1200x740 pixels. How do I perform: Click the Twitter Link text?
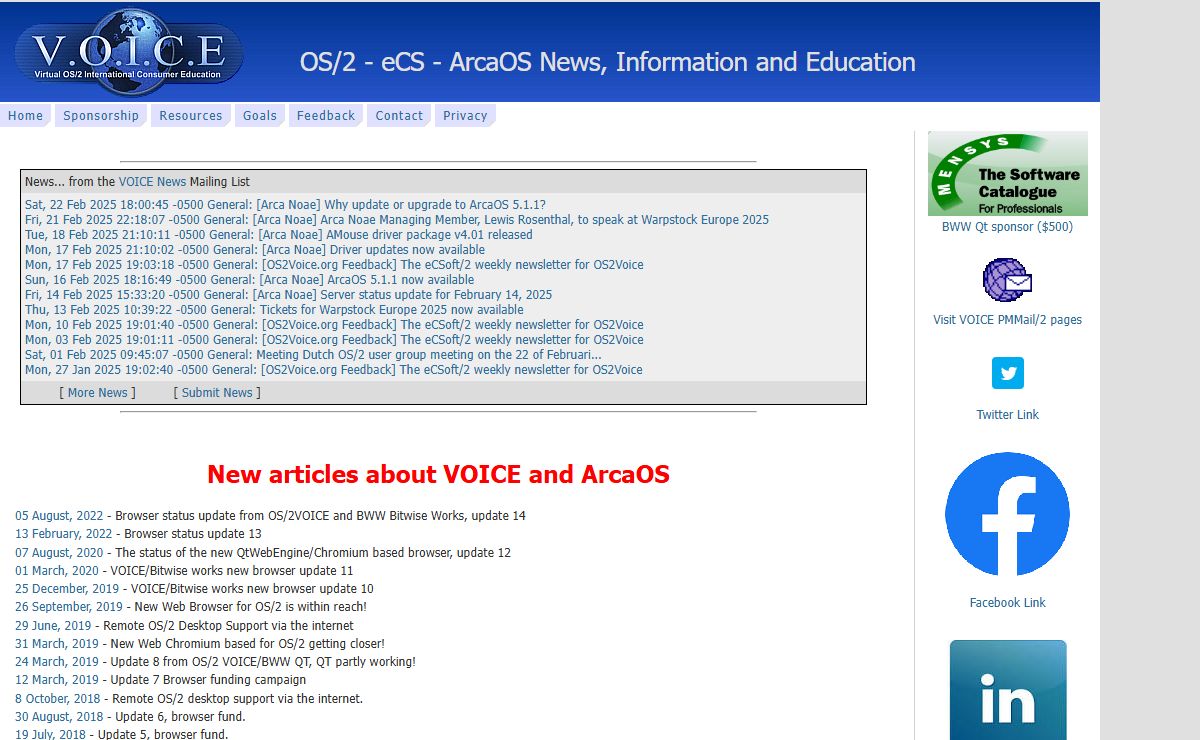click(1007, 415)
